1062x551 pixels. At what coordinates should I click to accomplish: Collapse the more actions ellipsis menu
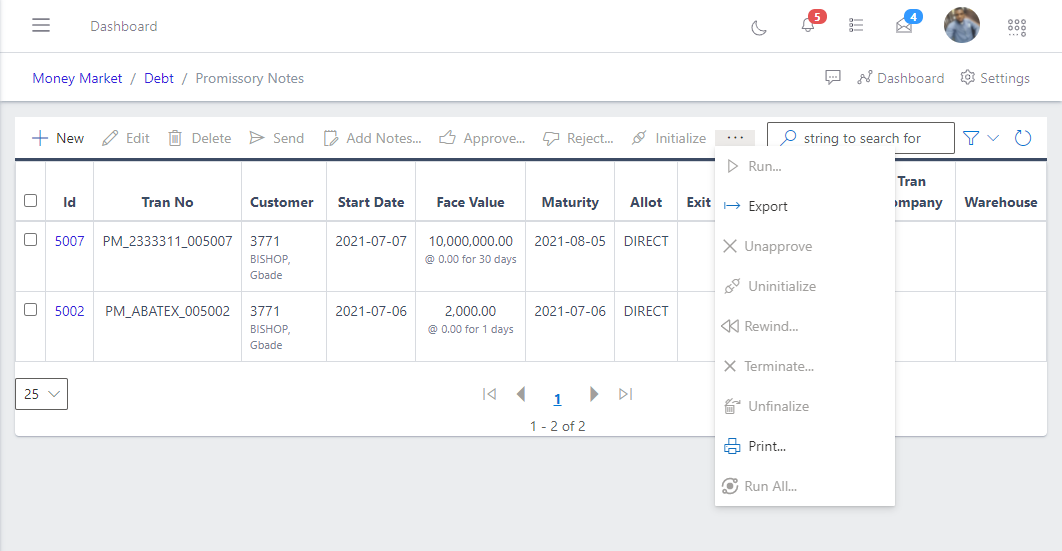pyautogui.click(x=736, y=137)
